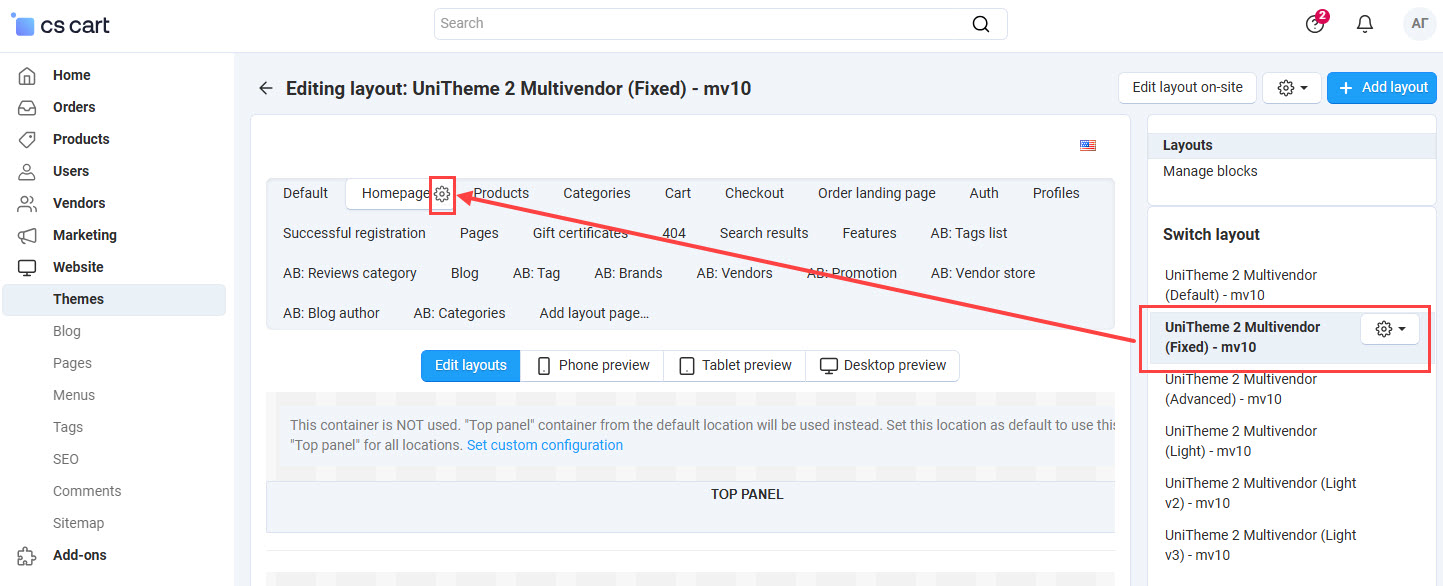The image size is (1443, 586).
Task: Open the notifications bell
Action: pos(1365,24)
